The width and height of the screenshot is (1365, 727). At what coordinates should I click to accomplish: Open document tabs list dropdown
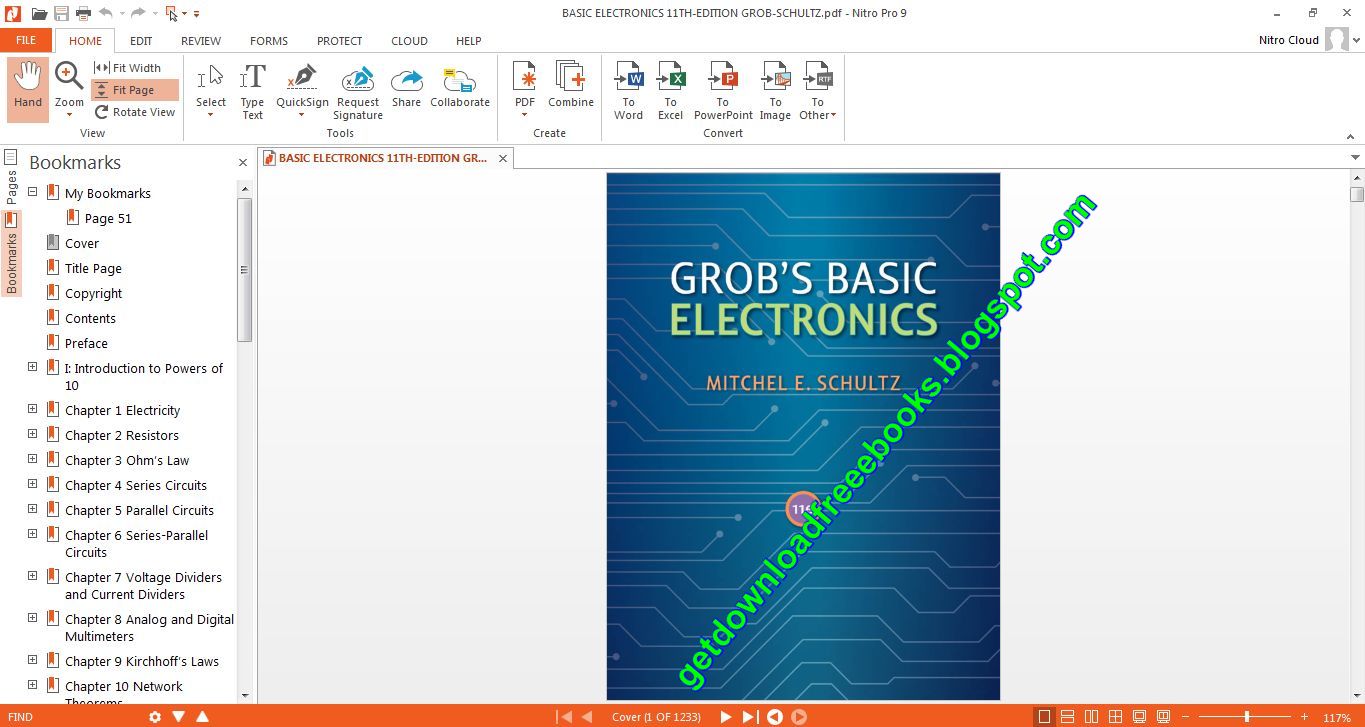click(1356, 158)
